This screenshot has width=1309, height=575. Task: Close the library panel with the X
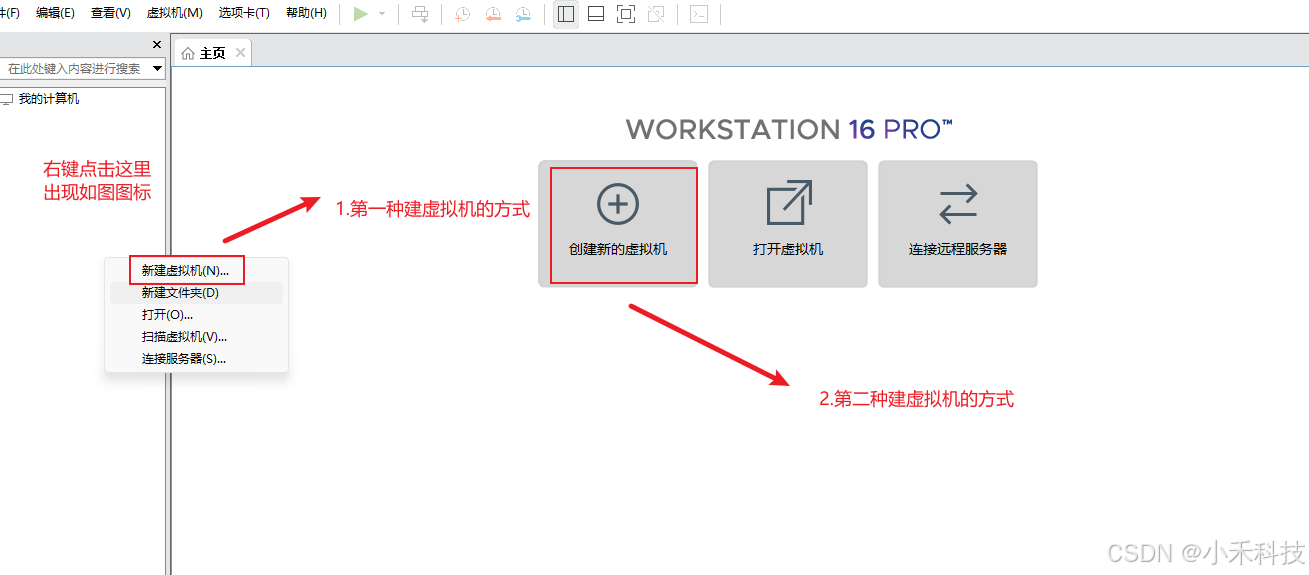(x=157, y=45)
